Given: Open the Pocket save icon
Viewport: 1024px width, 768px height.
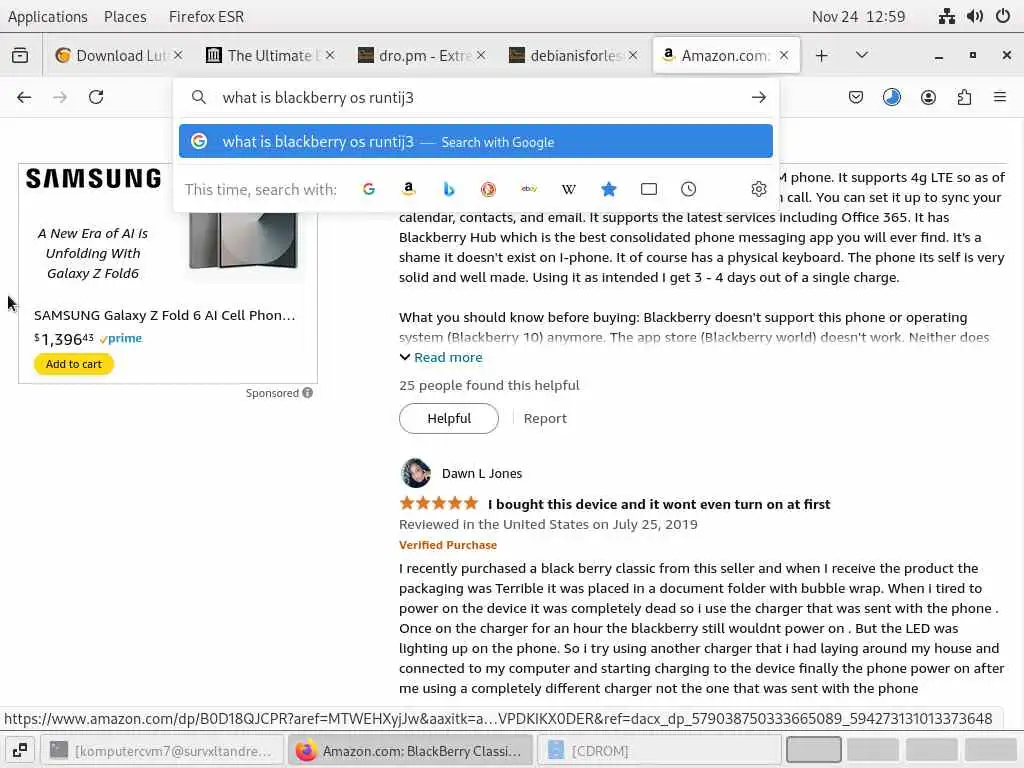Looking at the screenshot, I should pos(856,97).
